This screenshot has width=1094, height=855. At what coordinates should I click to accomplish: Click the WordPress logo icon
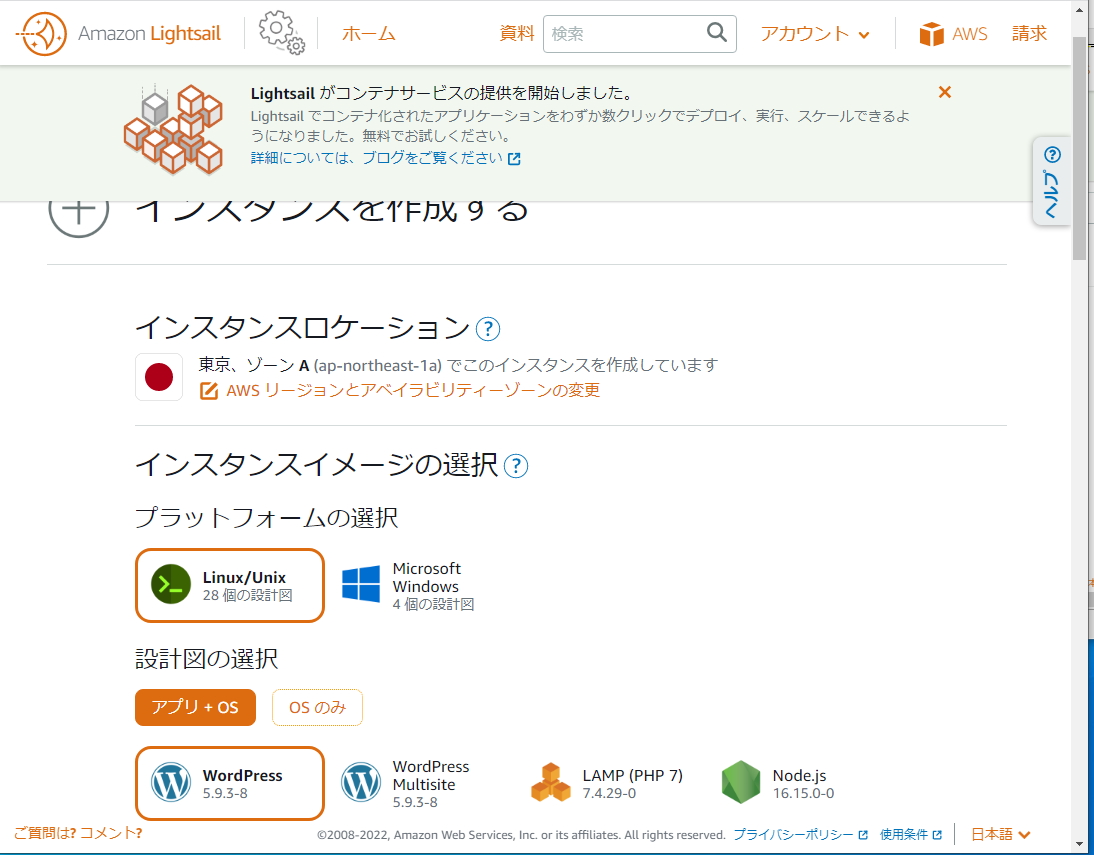coord(171,782)
